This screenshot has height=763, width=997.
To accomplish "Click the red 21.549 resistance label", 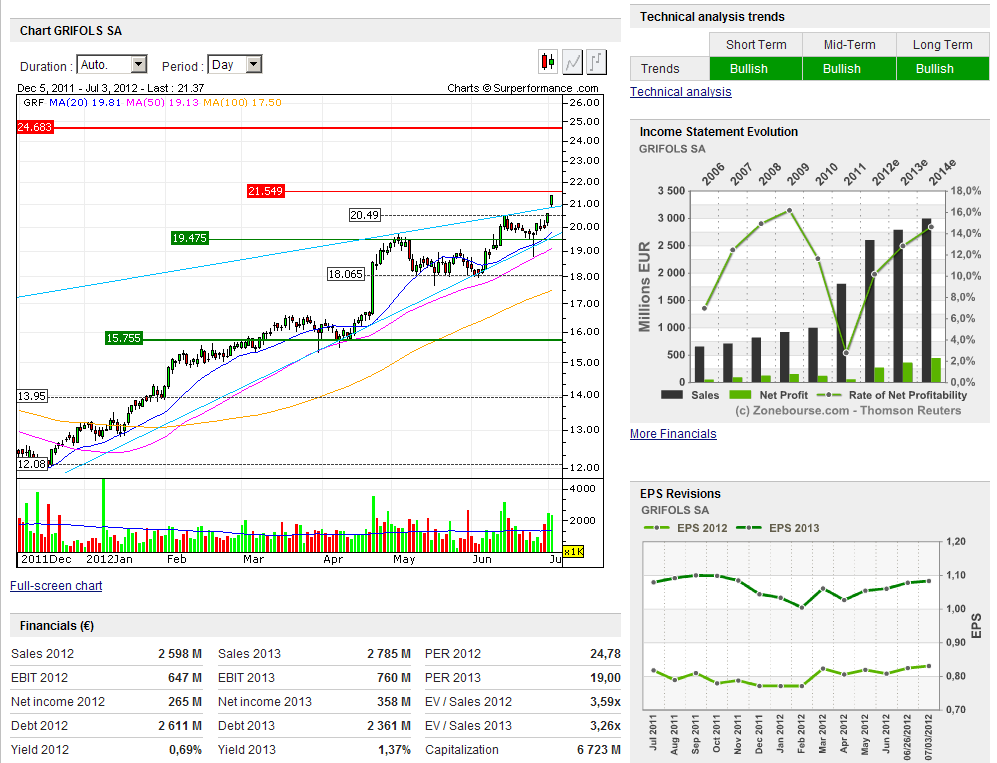I will pos(266,191).
